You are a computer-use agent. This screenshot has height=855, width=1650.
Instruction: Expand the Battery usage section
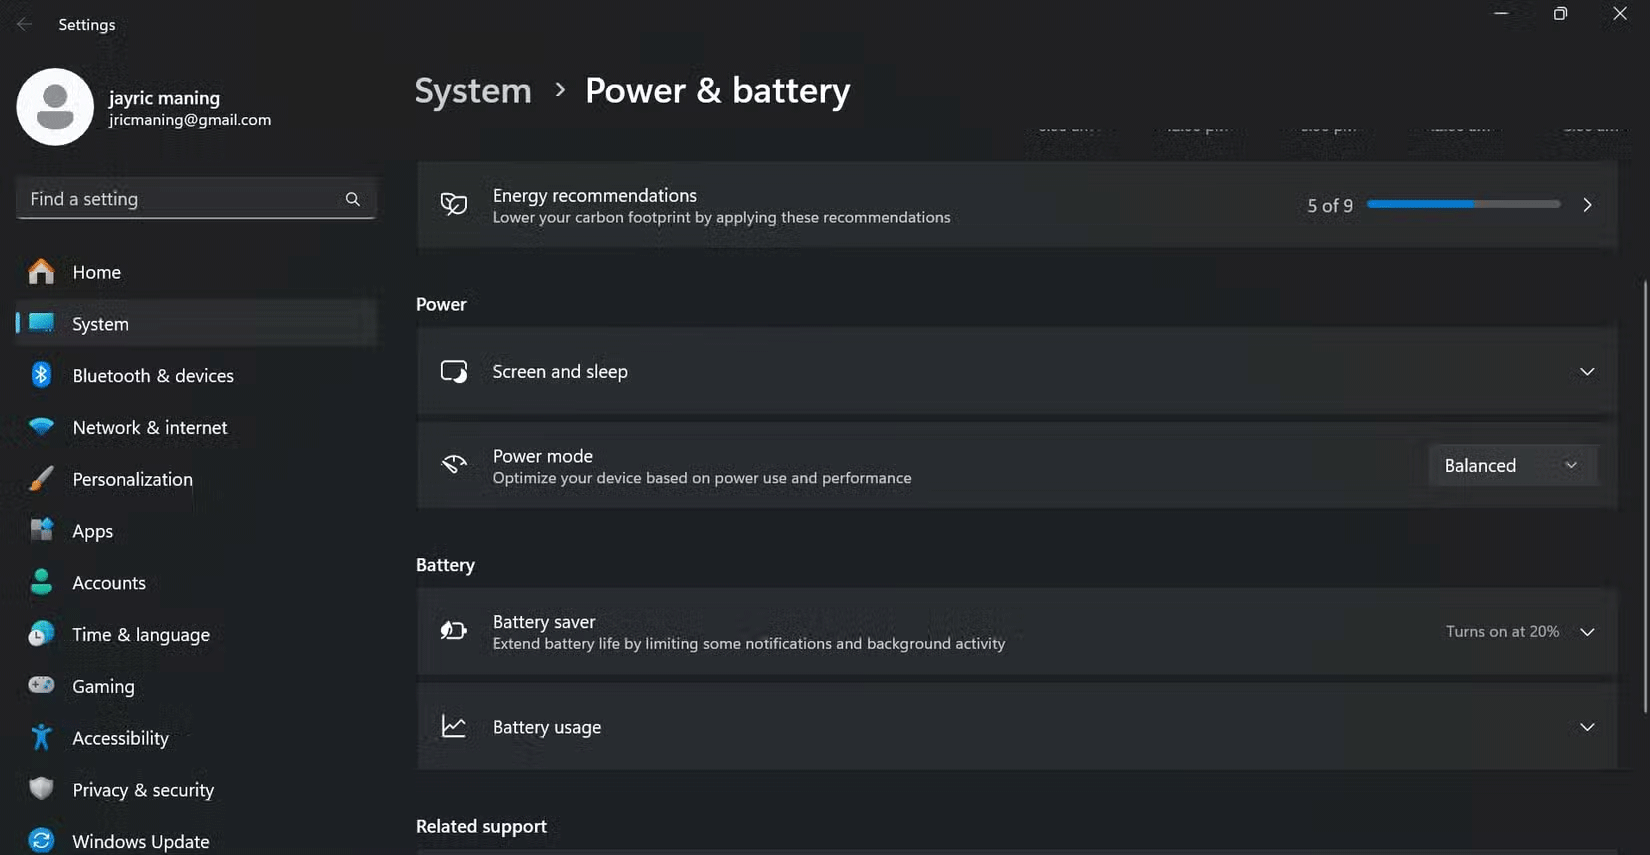click(x=1586, y=727)
